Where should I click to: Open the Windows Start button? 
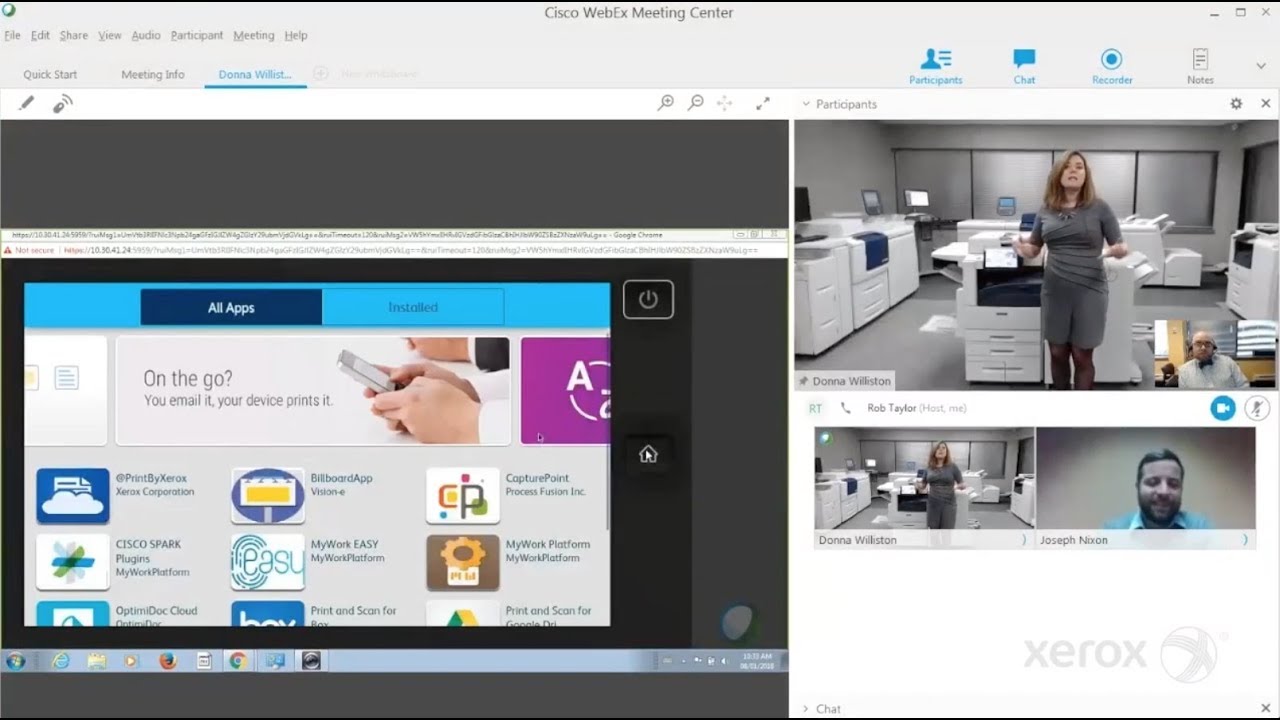(15, 661)
